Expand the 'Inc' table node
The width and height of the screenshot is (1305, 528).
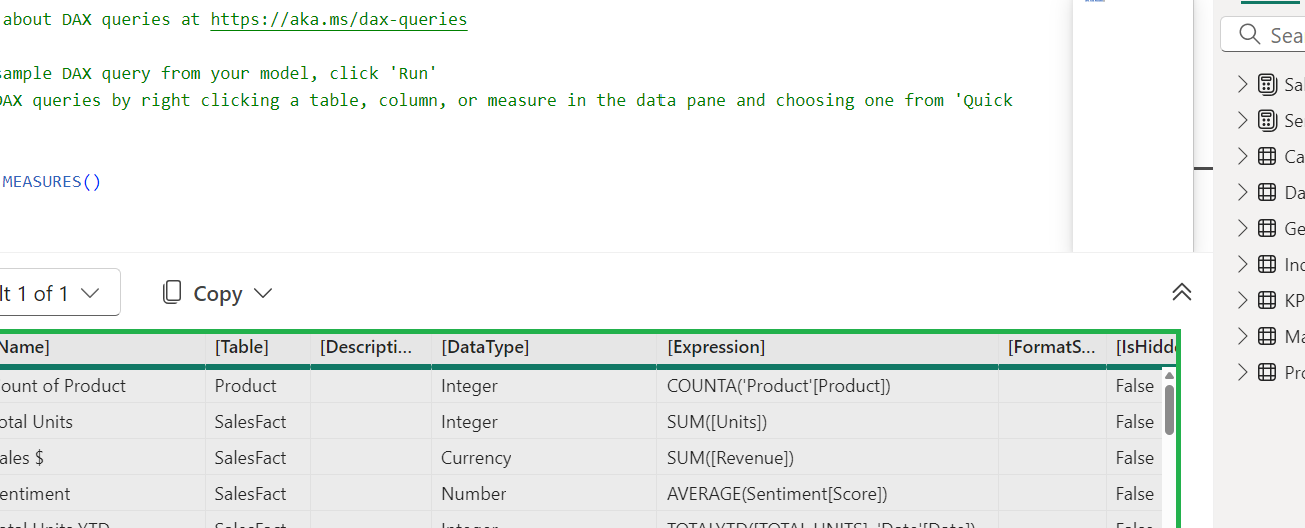1242,264
